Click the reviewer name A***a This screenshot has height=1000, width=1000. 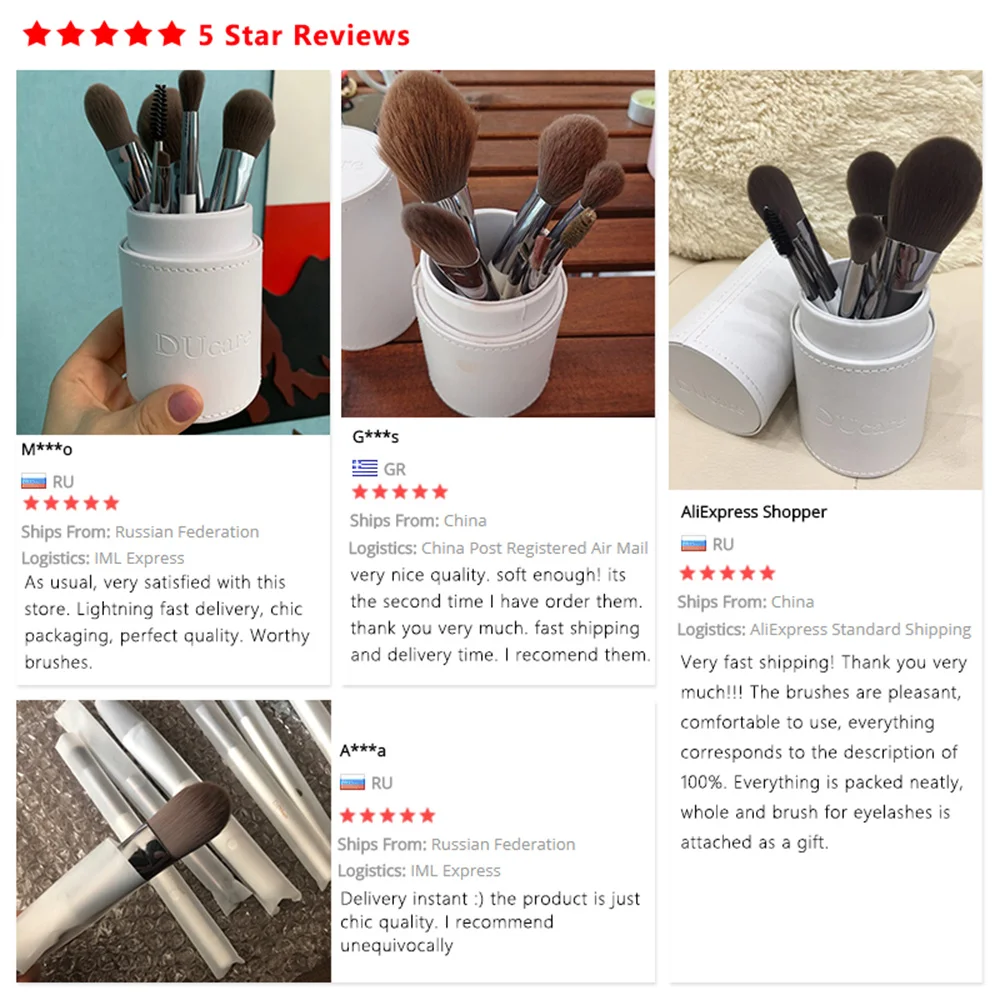[x=363, y=750]
